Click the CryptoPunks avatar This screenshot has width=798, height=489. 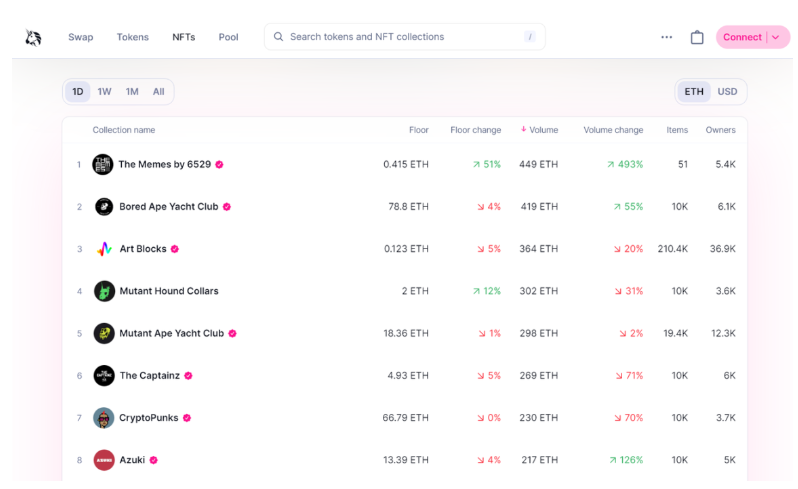coord(104,418)
